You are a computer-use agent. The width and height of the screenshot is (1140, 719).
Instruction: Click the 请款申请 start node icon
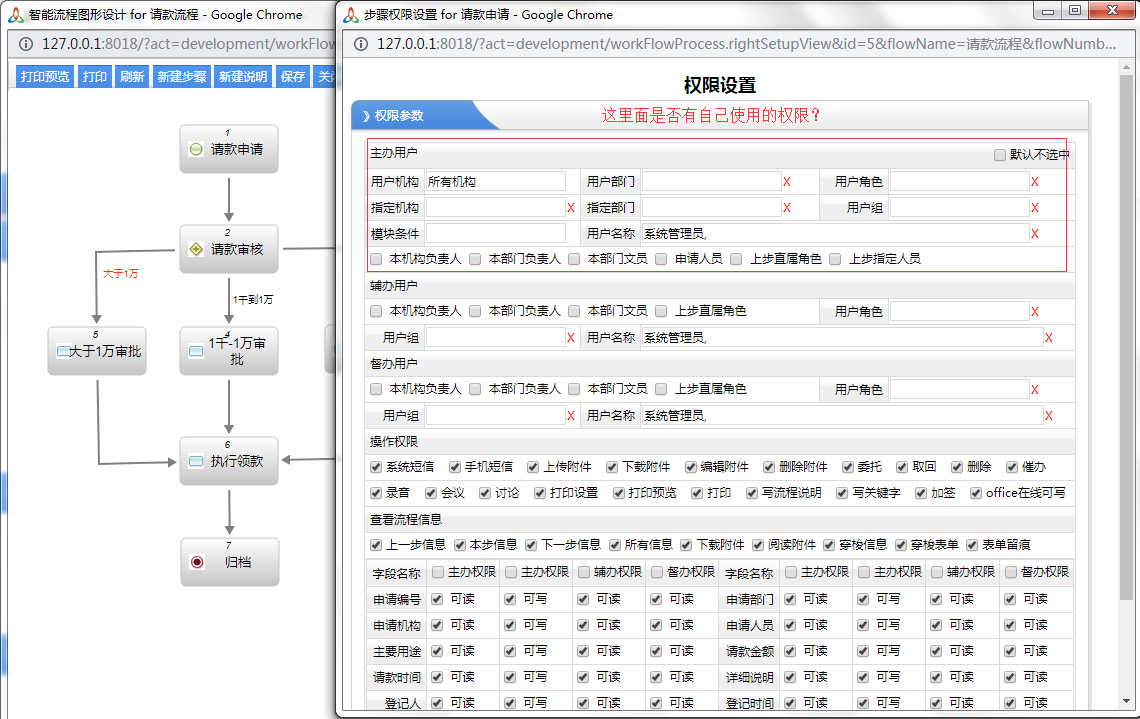point(196,149)
